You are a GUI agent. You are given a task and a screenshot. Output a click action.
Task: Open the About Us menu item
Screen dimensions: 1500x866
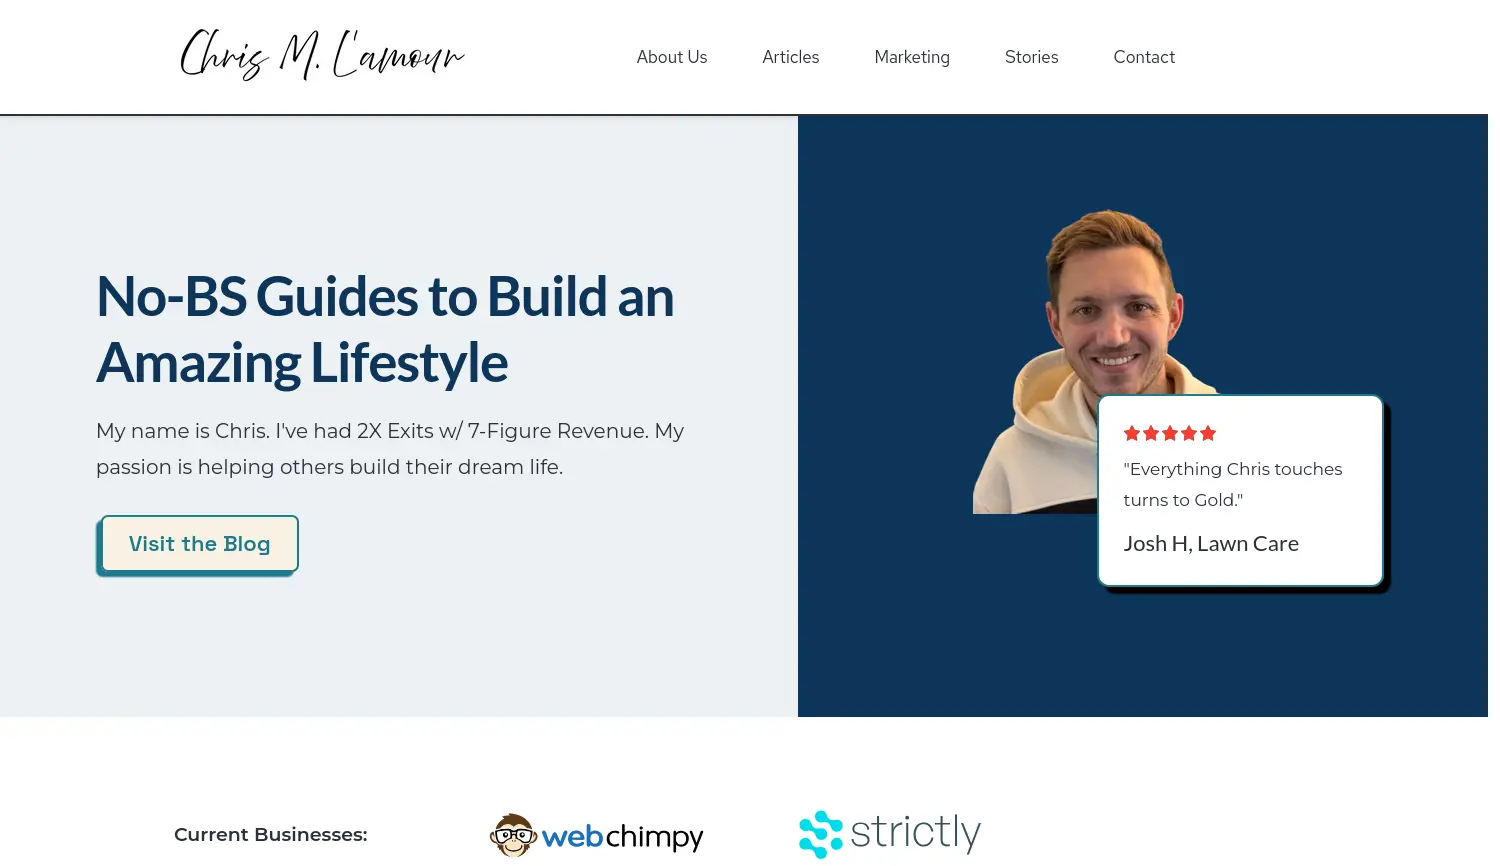672,57
